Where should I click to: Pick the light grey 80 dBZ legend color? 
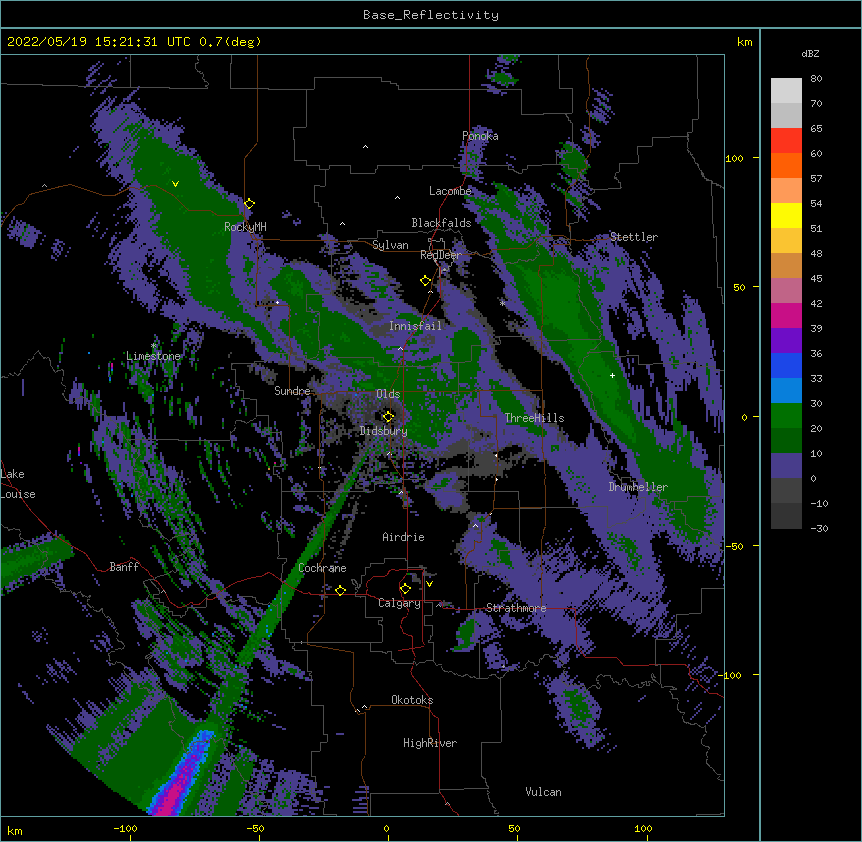pos(786,90)
